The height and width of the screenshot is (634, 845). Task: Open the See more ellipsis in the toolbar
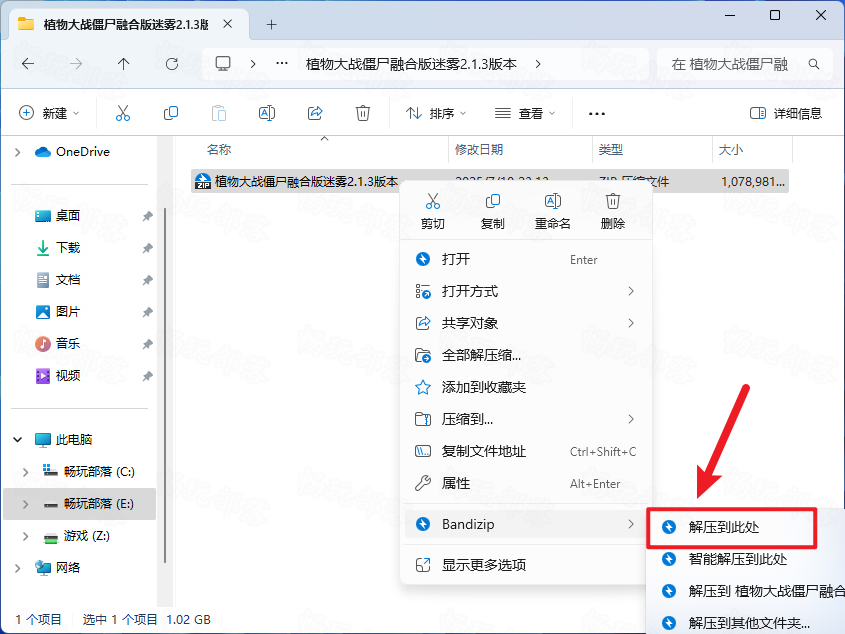click(x=597, y=114)
